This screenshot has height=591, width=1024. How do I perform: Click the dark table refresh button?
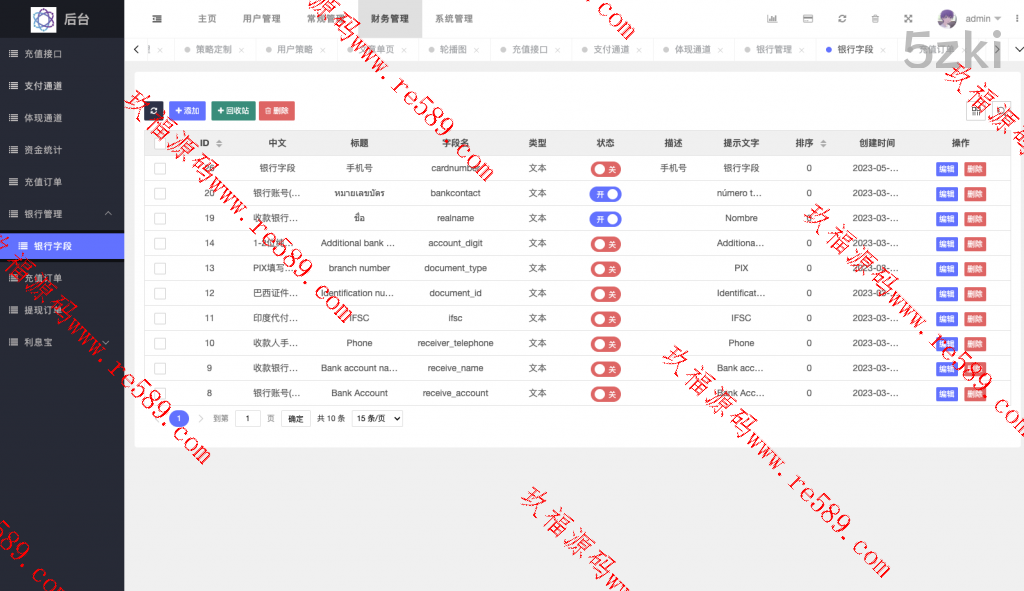[x=154, y=111]
